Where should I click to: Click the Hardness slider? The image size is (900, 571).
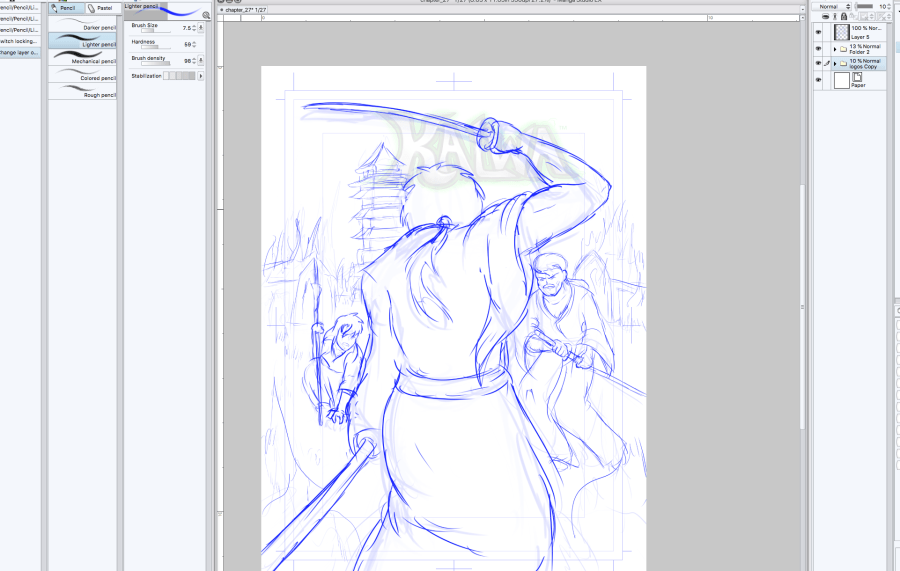tap(155, 45)
